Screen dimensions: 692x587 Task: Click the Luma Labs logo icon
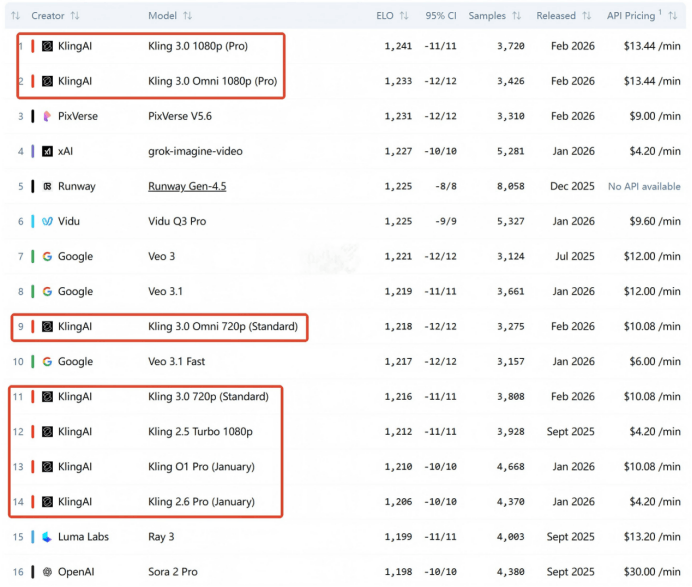point(47,537)
